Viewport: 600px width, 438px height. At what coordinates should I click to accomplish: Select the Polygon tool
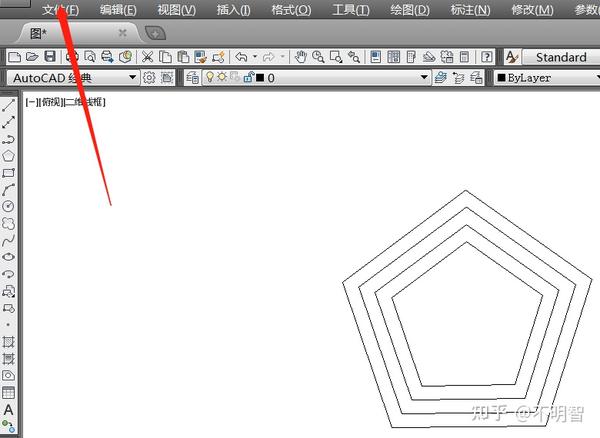pos(8,156)
